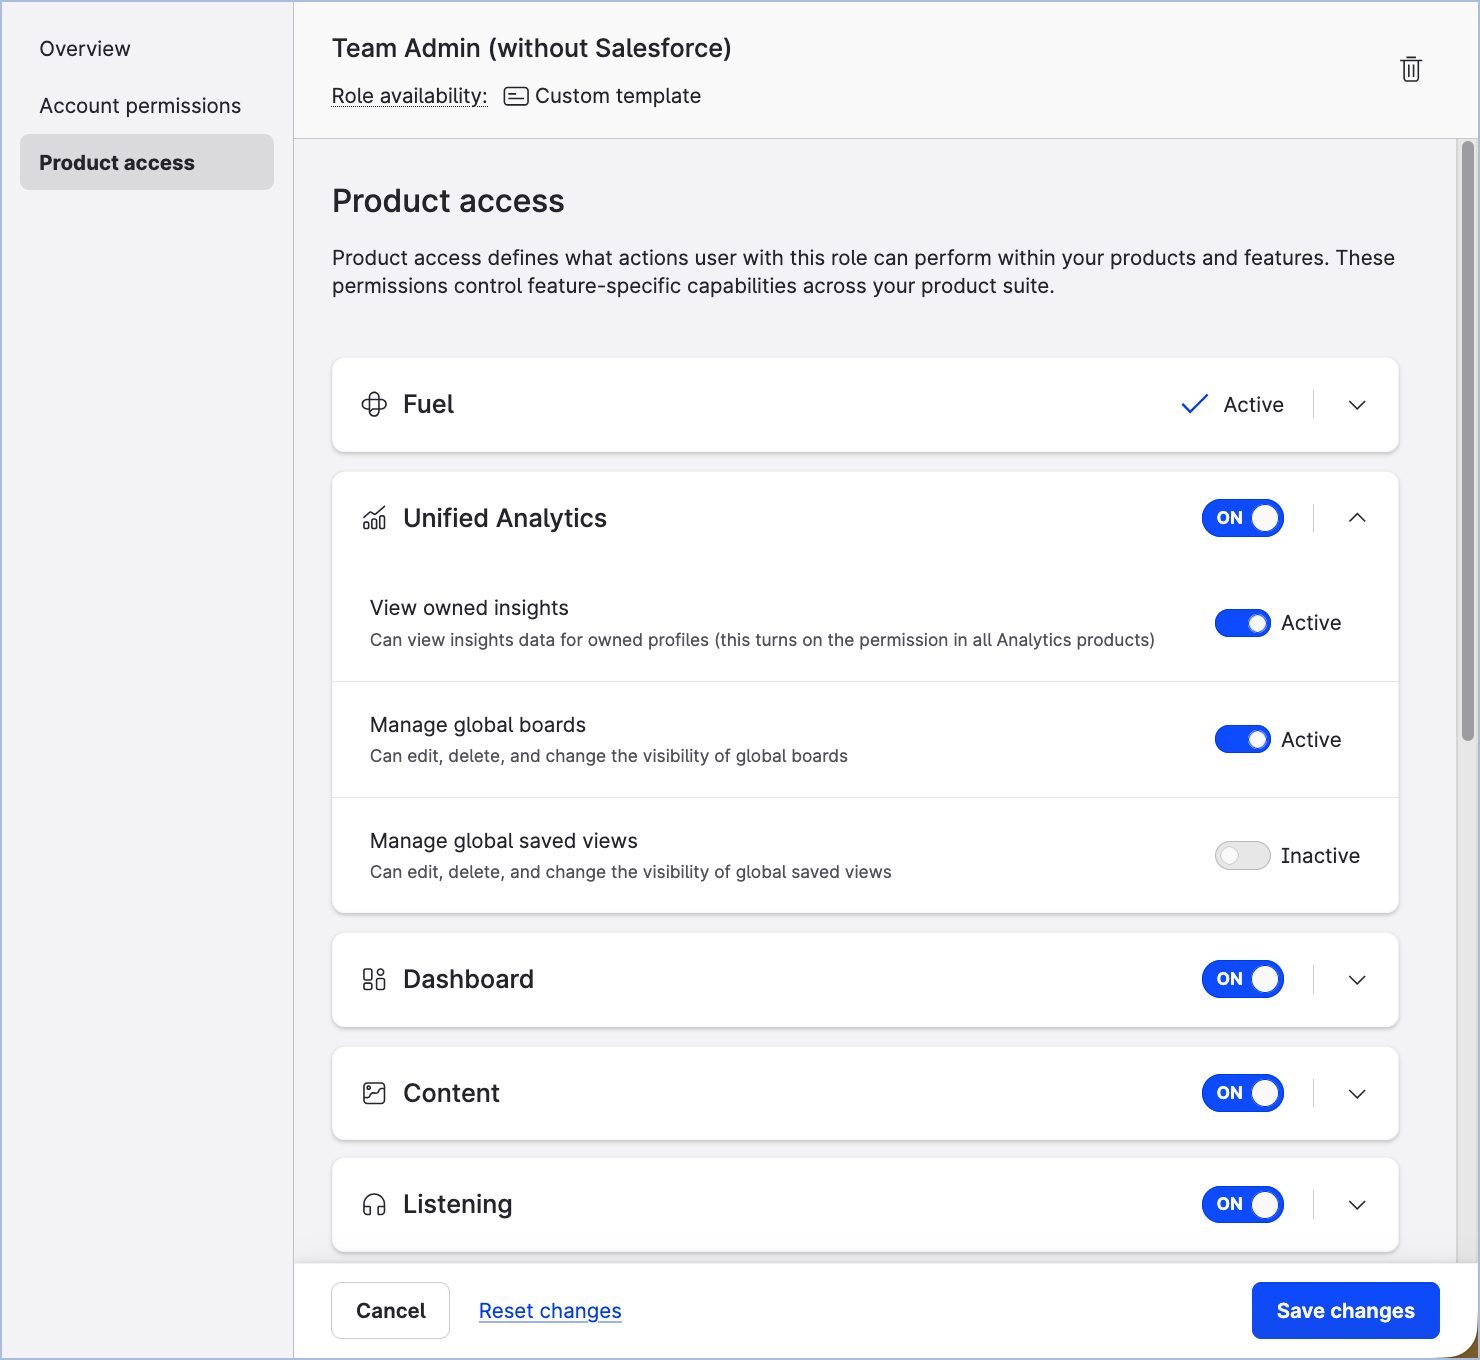The image size is (1480, 1360).
Task: Click the Custom template icon
Action: tap(516, 96)
